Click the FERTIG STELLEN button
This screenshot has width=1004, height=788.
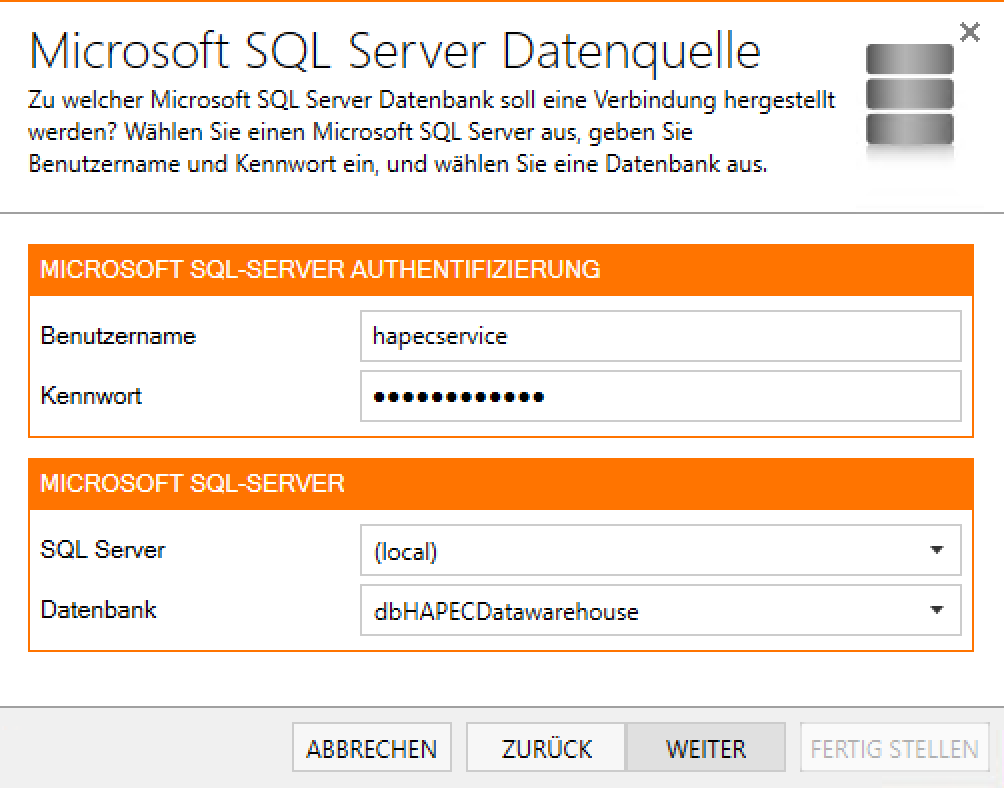coord(894,749)
